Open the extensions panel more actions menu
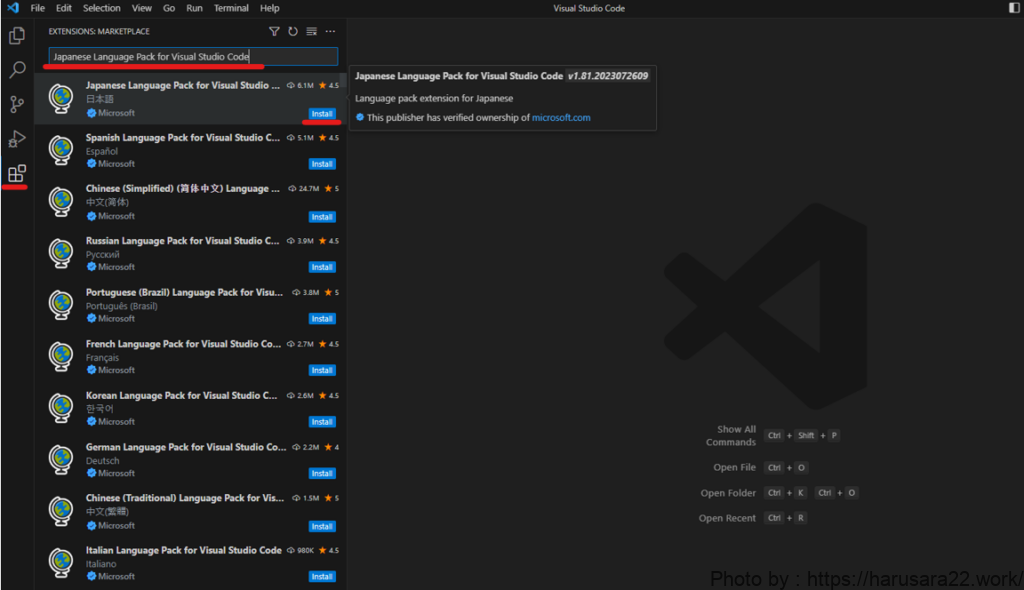Viewport: 1024px width, 590px height. [330, 32]
